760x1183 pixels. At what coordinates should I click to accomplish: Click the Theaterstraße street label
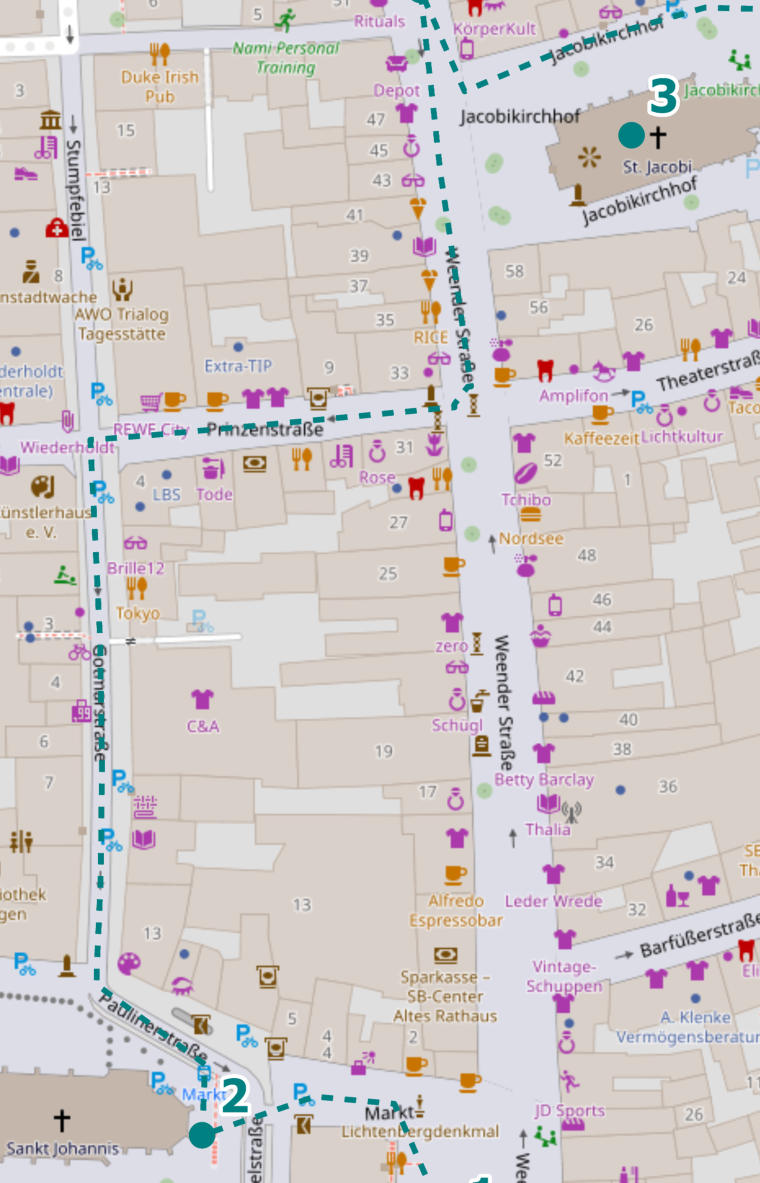(x=707, y=371)
